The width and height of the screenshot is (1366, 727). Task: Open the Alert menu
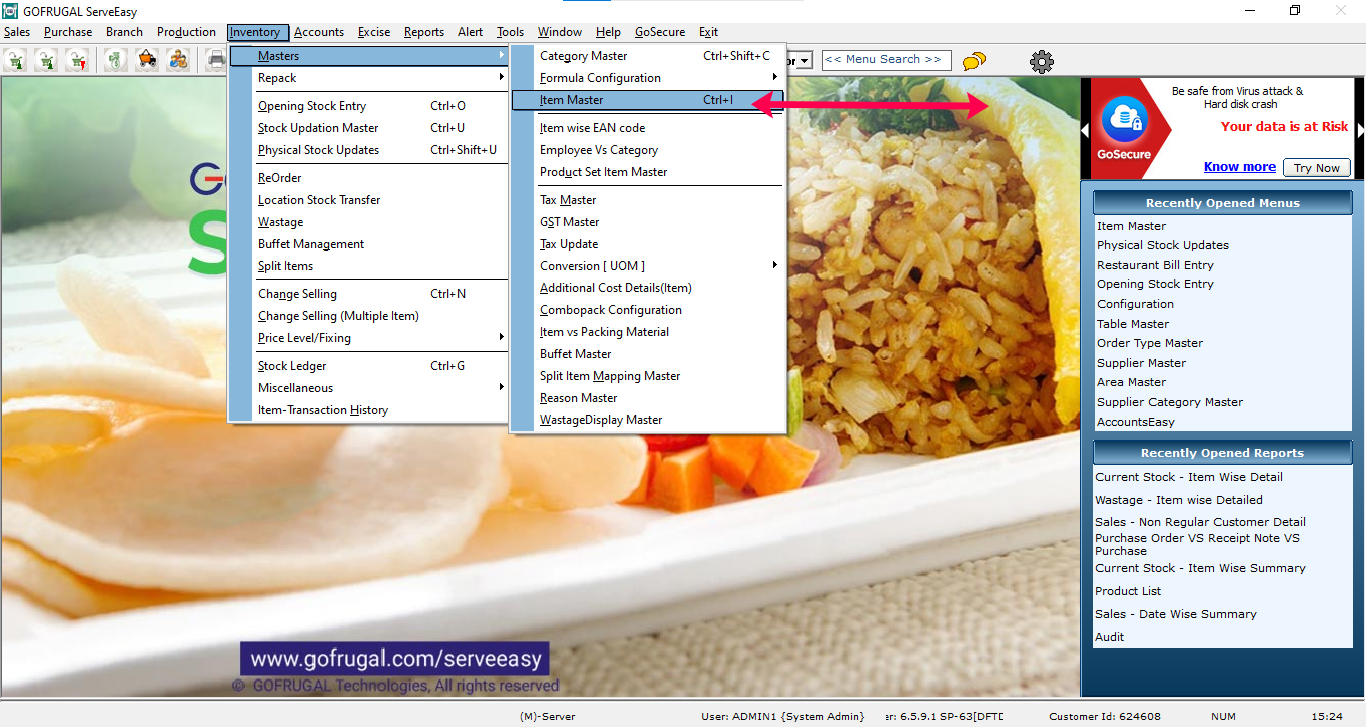point(471,32)
